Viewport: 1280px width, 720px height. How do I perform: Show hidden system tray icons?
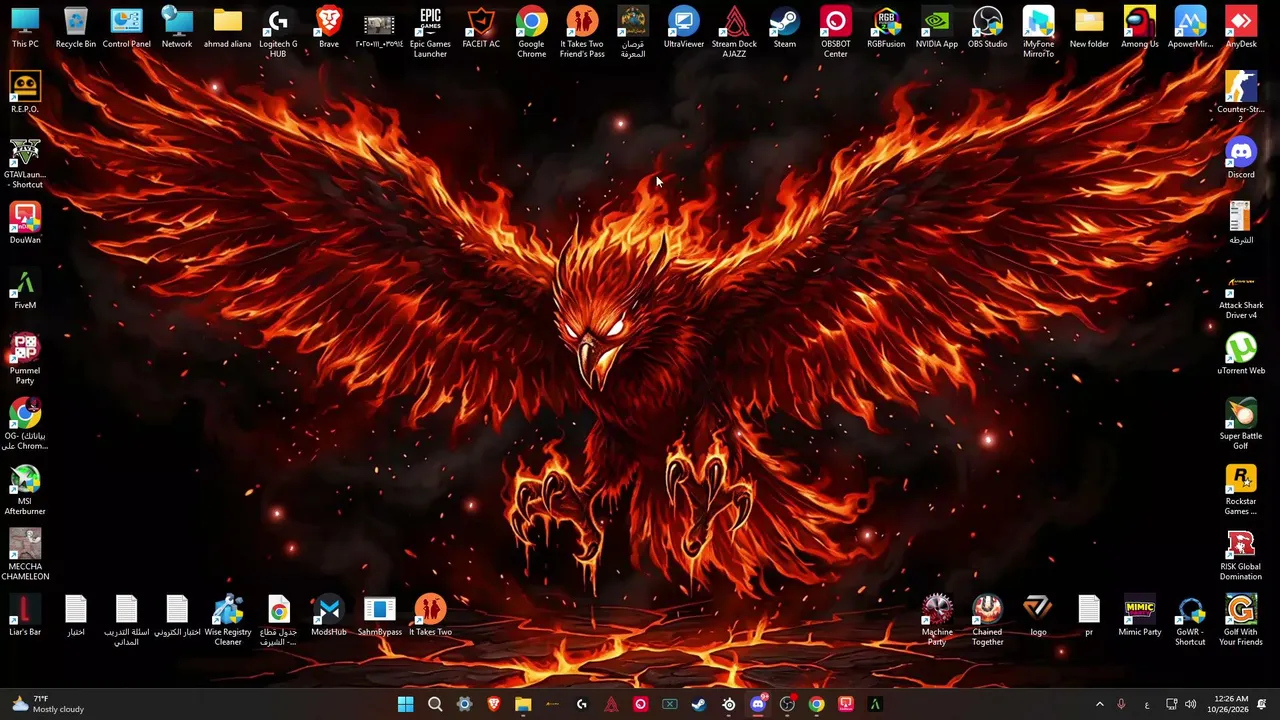[x=1099, y=704]
